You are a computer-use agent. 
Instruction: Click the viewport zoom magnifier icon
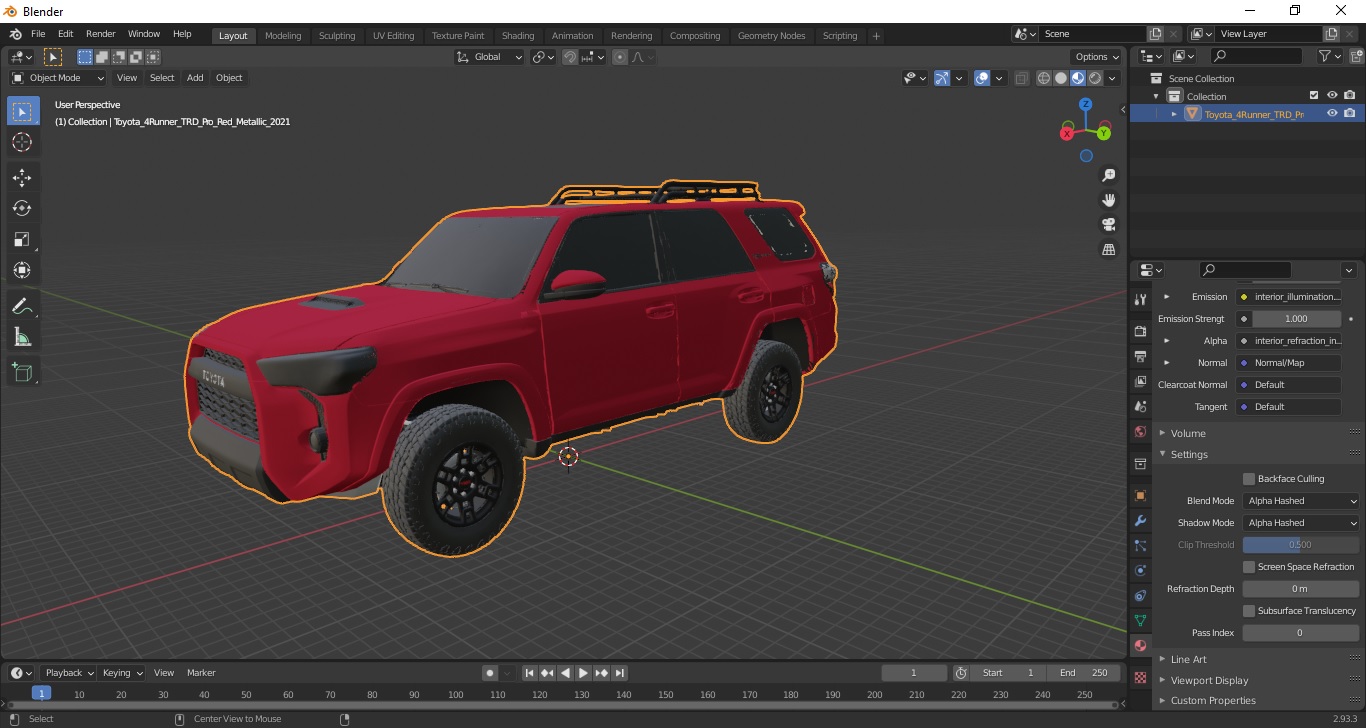tap(1108, 175)
